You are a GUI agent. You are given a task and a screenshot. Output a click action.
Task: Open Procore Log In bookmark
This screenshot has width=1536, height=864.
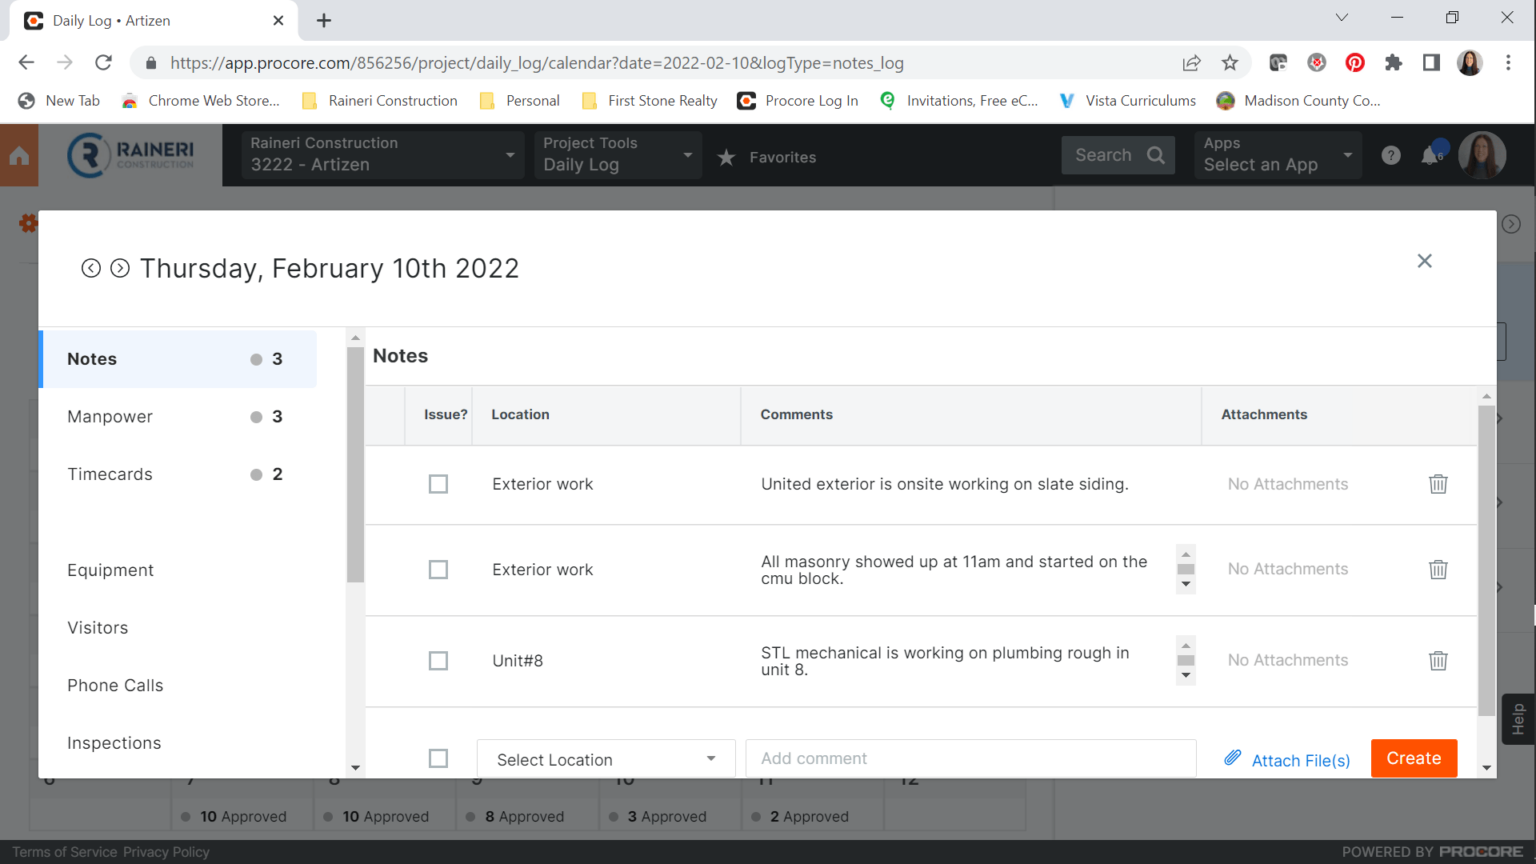(798, 101)
